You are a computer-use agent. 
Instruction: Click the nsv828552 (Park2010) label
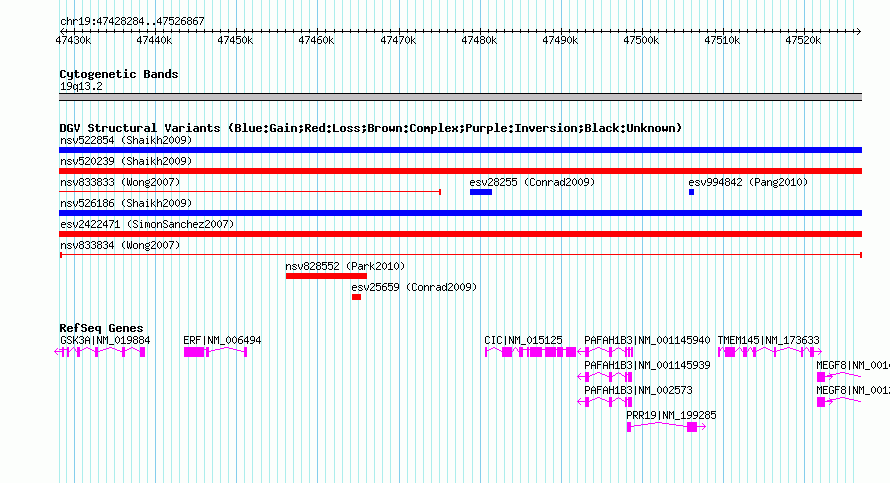click(x=345, y=266)
